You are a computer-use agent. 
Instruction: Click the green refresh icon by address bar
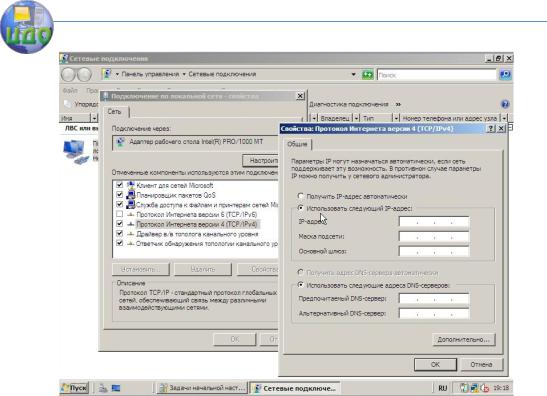[x=367, y=74]
